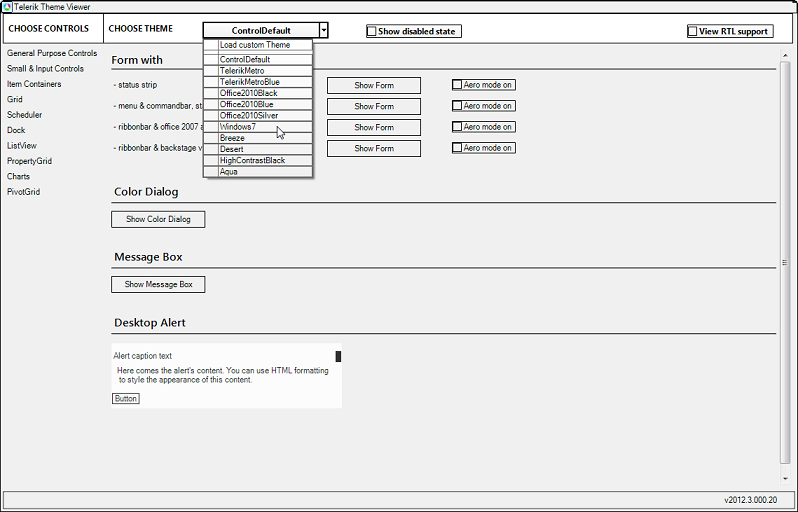Show Form for ribbonbar backstage row
798x512 pixels.
click(x=374, y=149)
